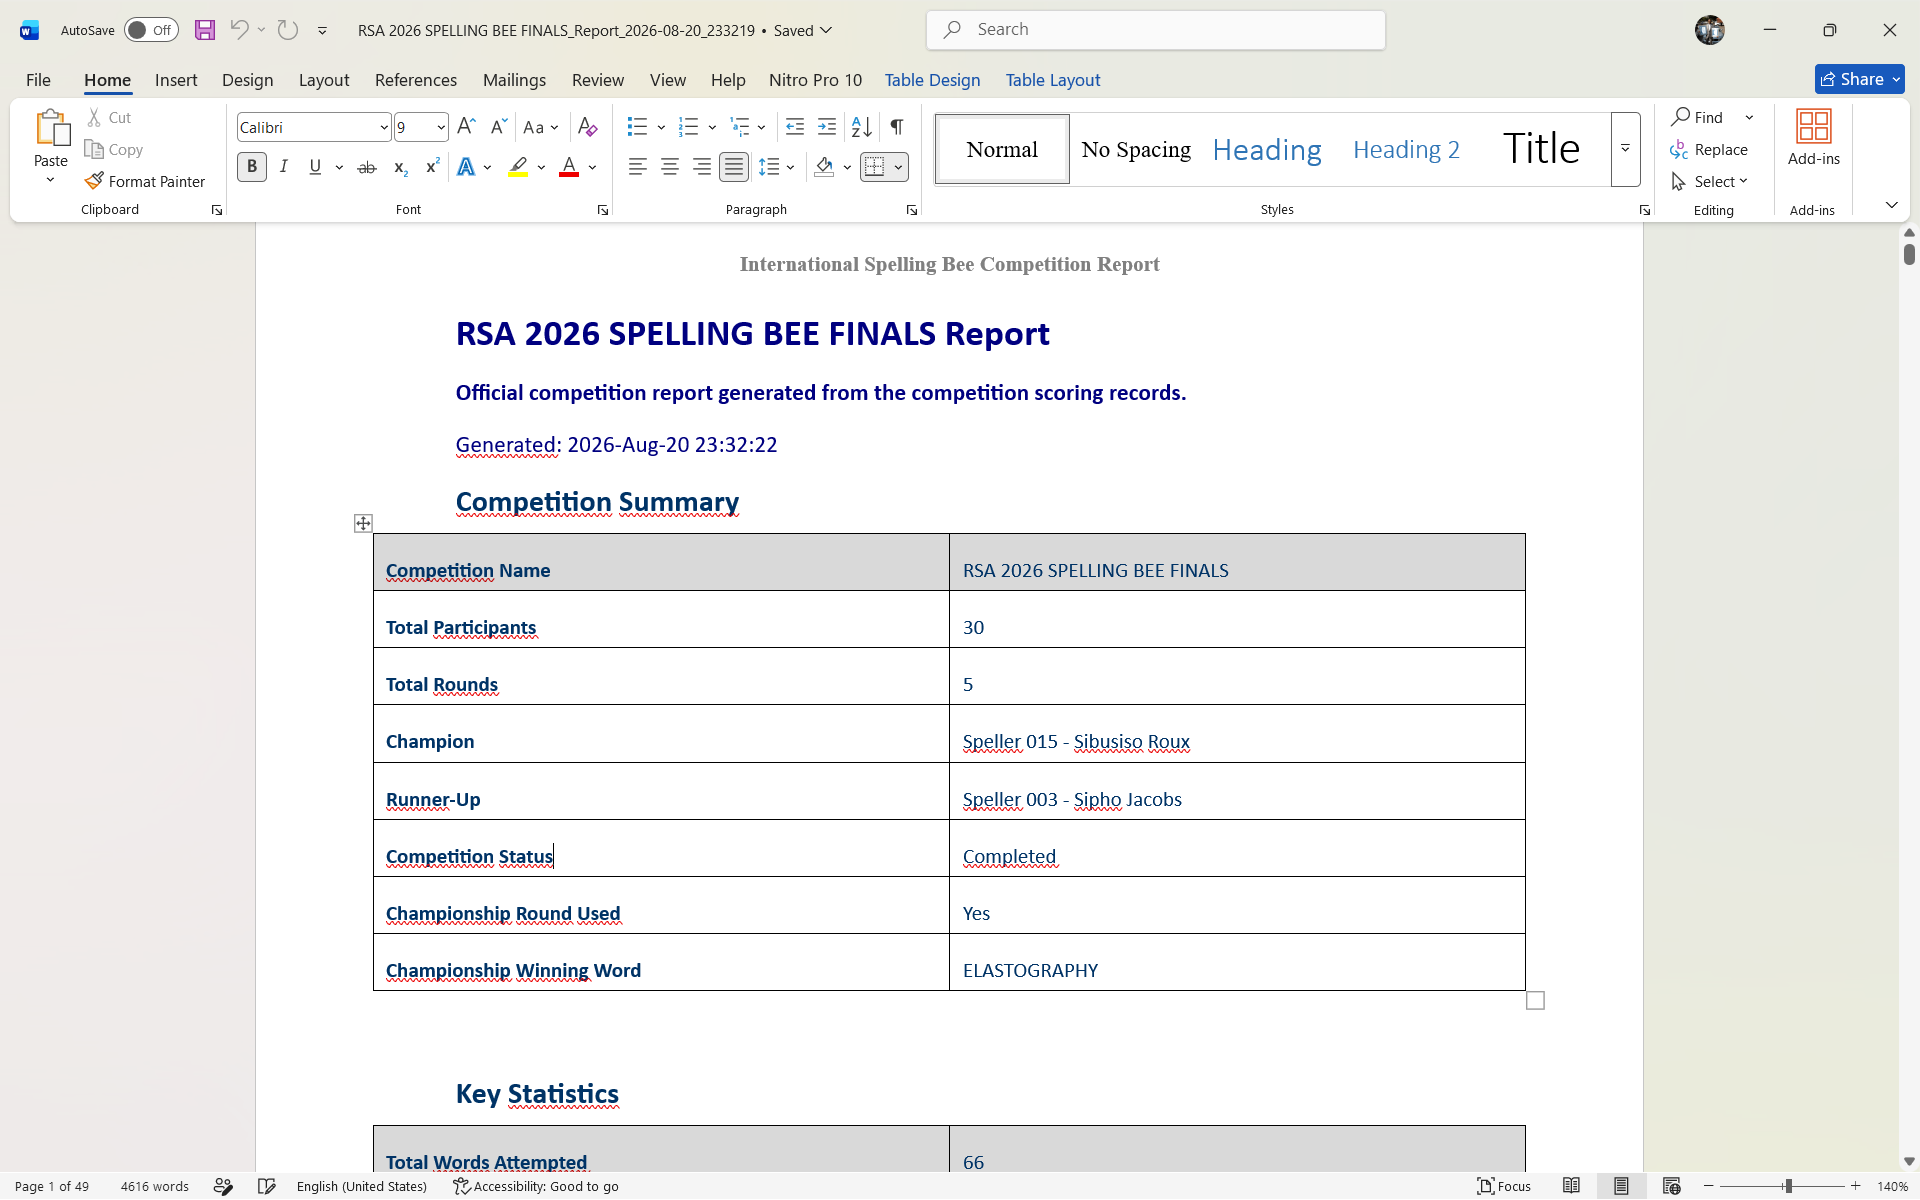The height and width of the screenshot is (1200, 1920).
Task: Open Focus mode from status bar
Action: [1504, 1186]
